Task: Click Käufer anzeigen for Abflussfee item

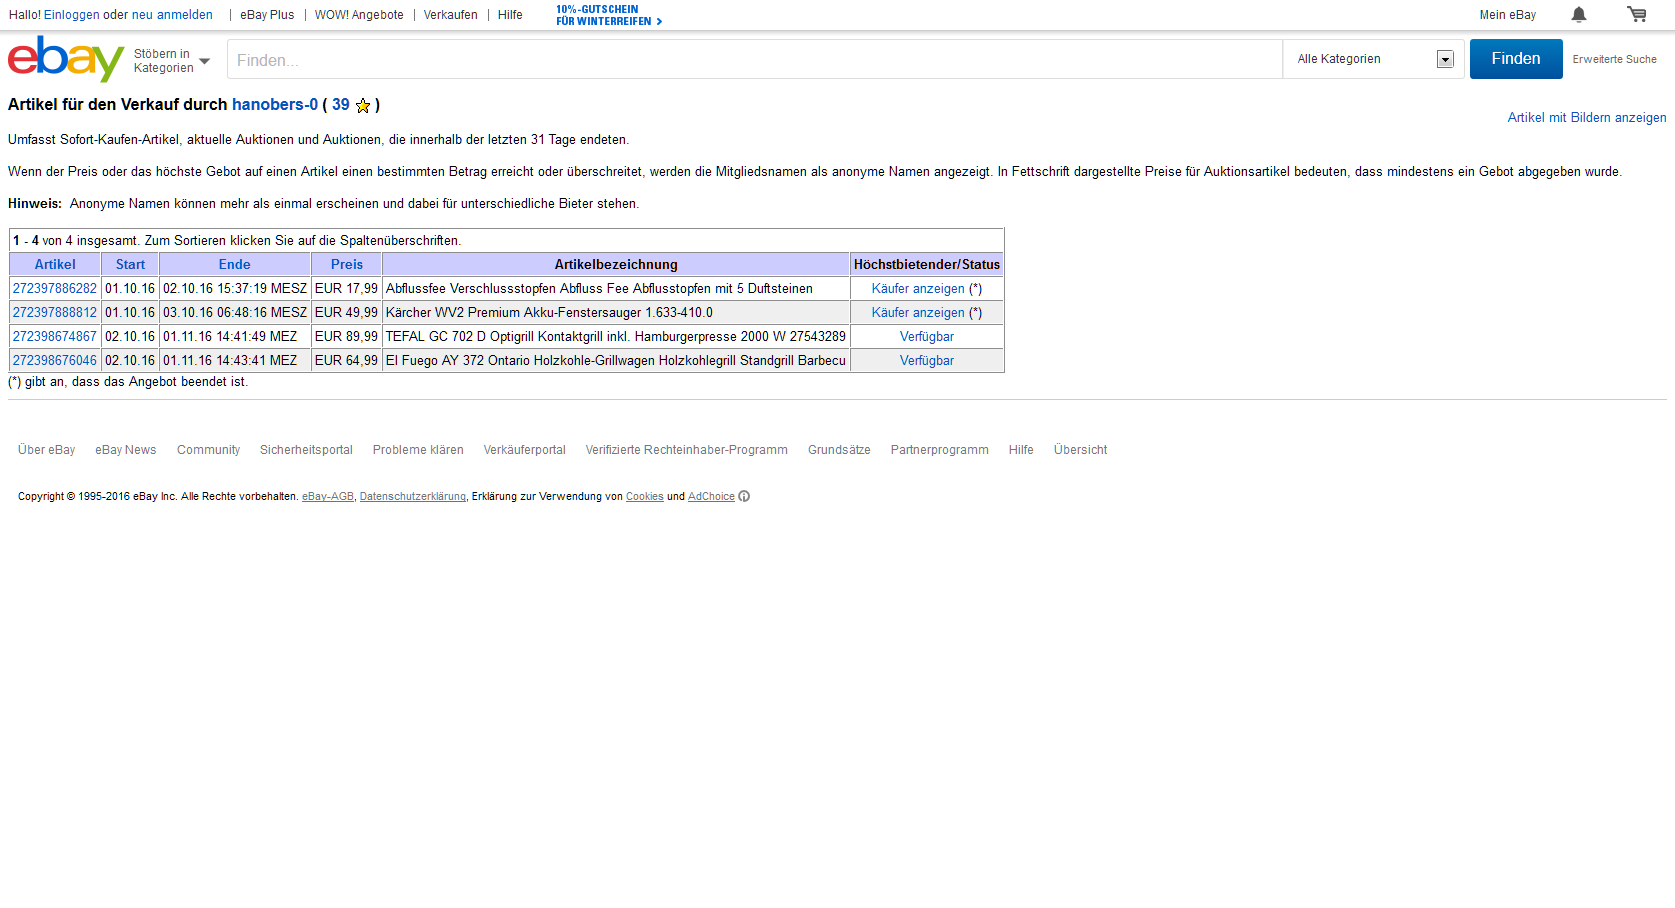Action: [x=918, y=288]
